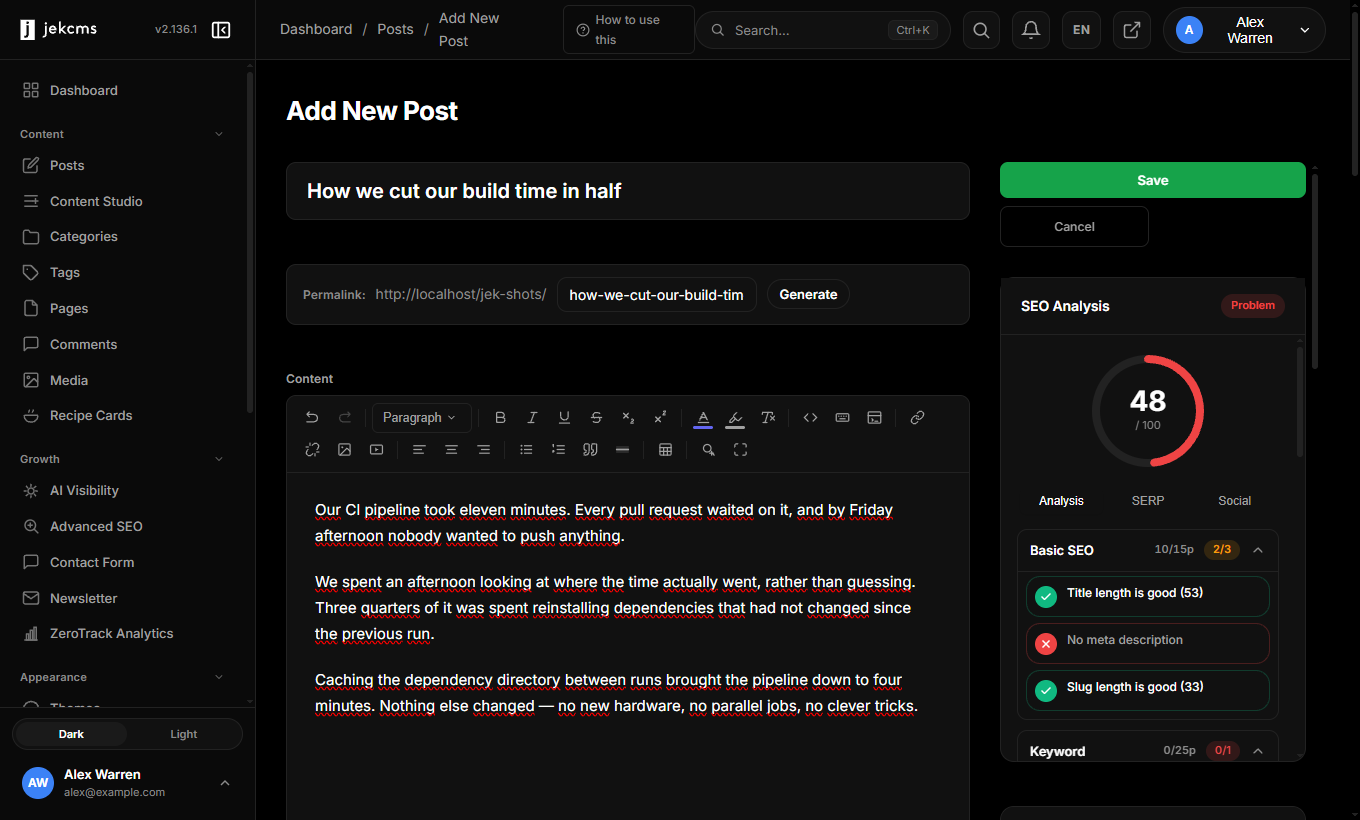Apply strikethrough formatting
Viewport: 1360px width, 820px height.
pos(597,418)
